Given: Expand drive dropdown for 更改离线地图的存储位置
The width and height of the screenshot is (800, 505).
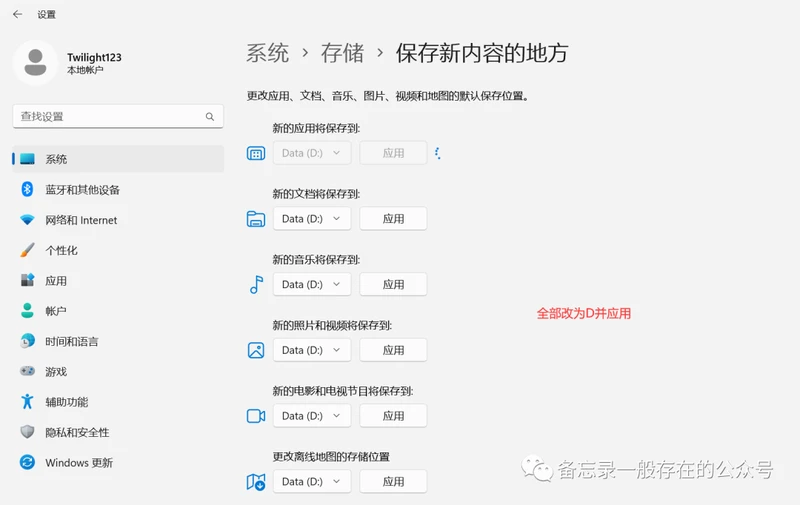Looking at the screenshot, I should click(x=312, y=481).
